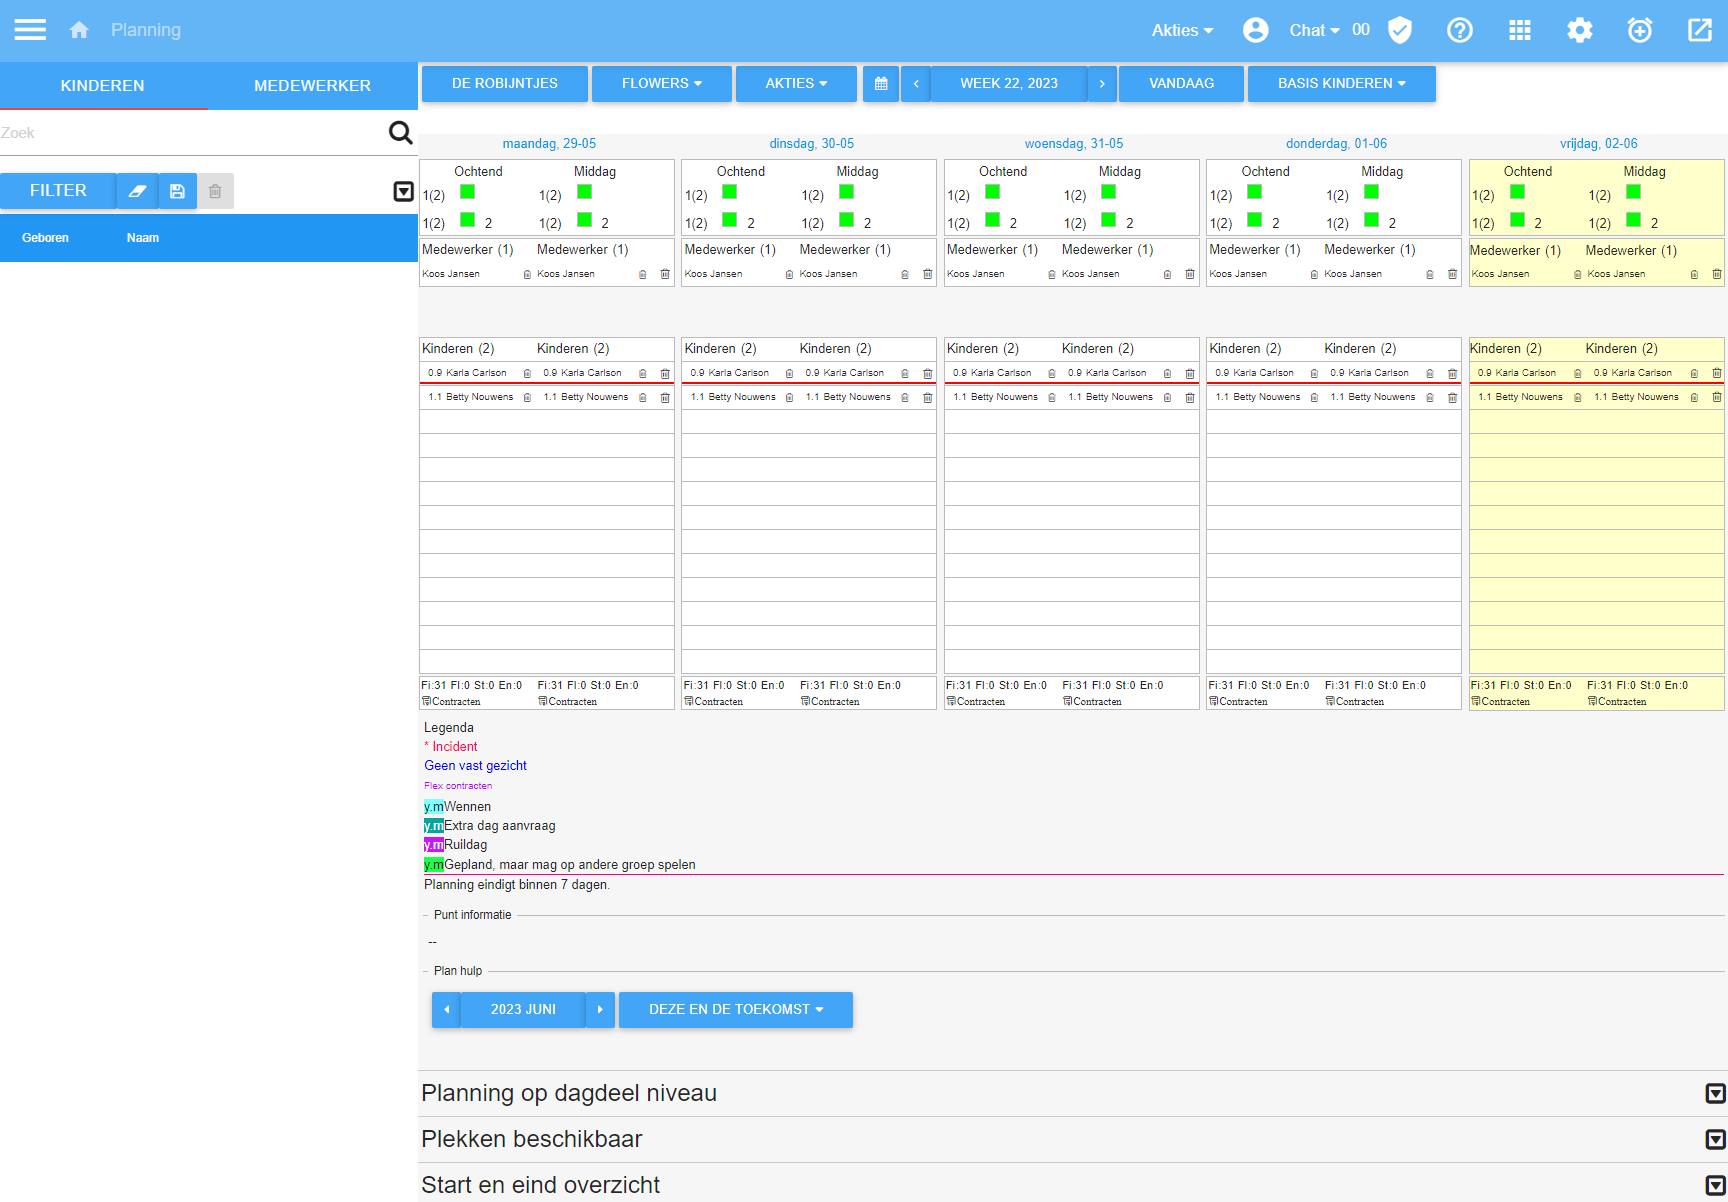Open the user account profile icon

click(1256, 30)
